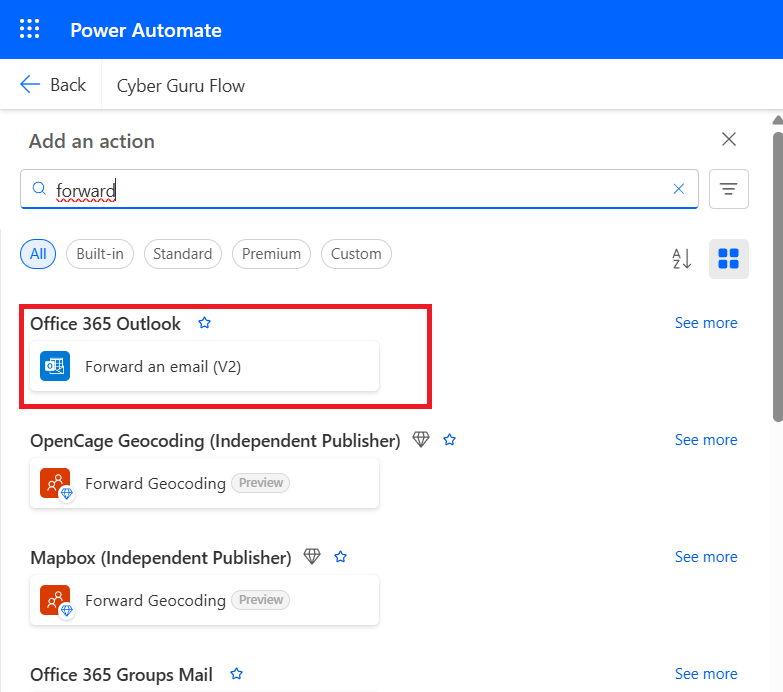The height and width of the screenshot is (692, 783).
Task: Select the Built-in filter pill
Action: (x=100, y=254)
